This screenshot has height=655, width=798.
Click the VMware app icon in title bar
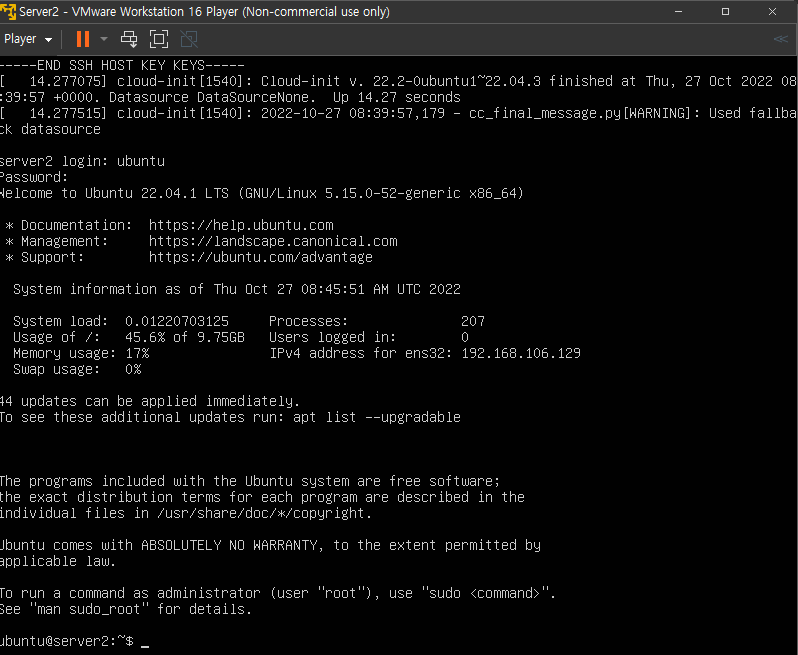point(8,12)
